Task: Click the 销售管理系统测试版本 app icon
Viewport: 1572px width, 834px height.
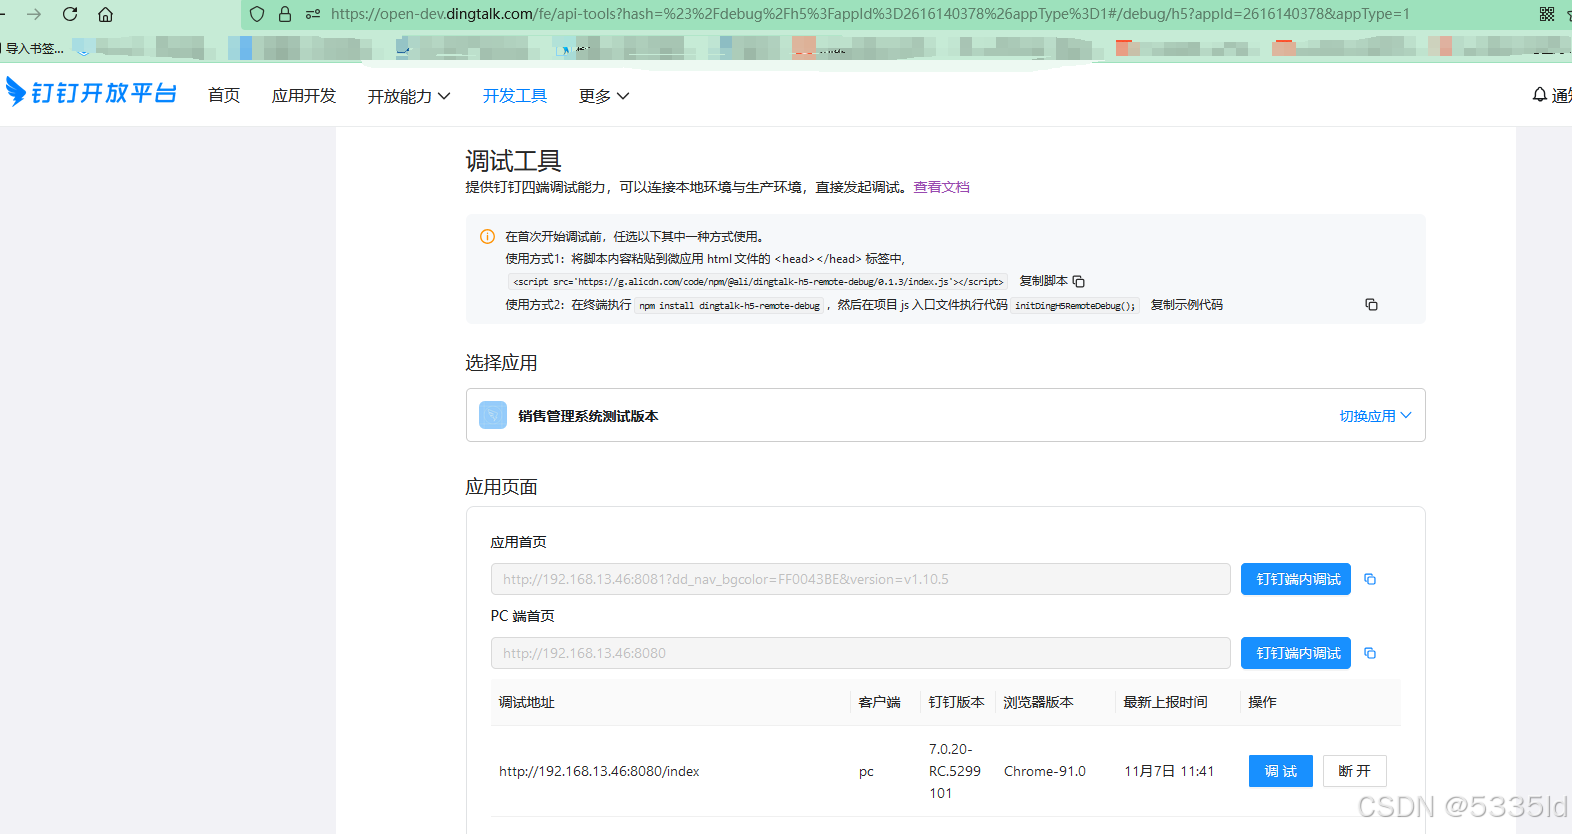Action: coord(493,415)
